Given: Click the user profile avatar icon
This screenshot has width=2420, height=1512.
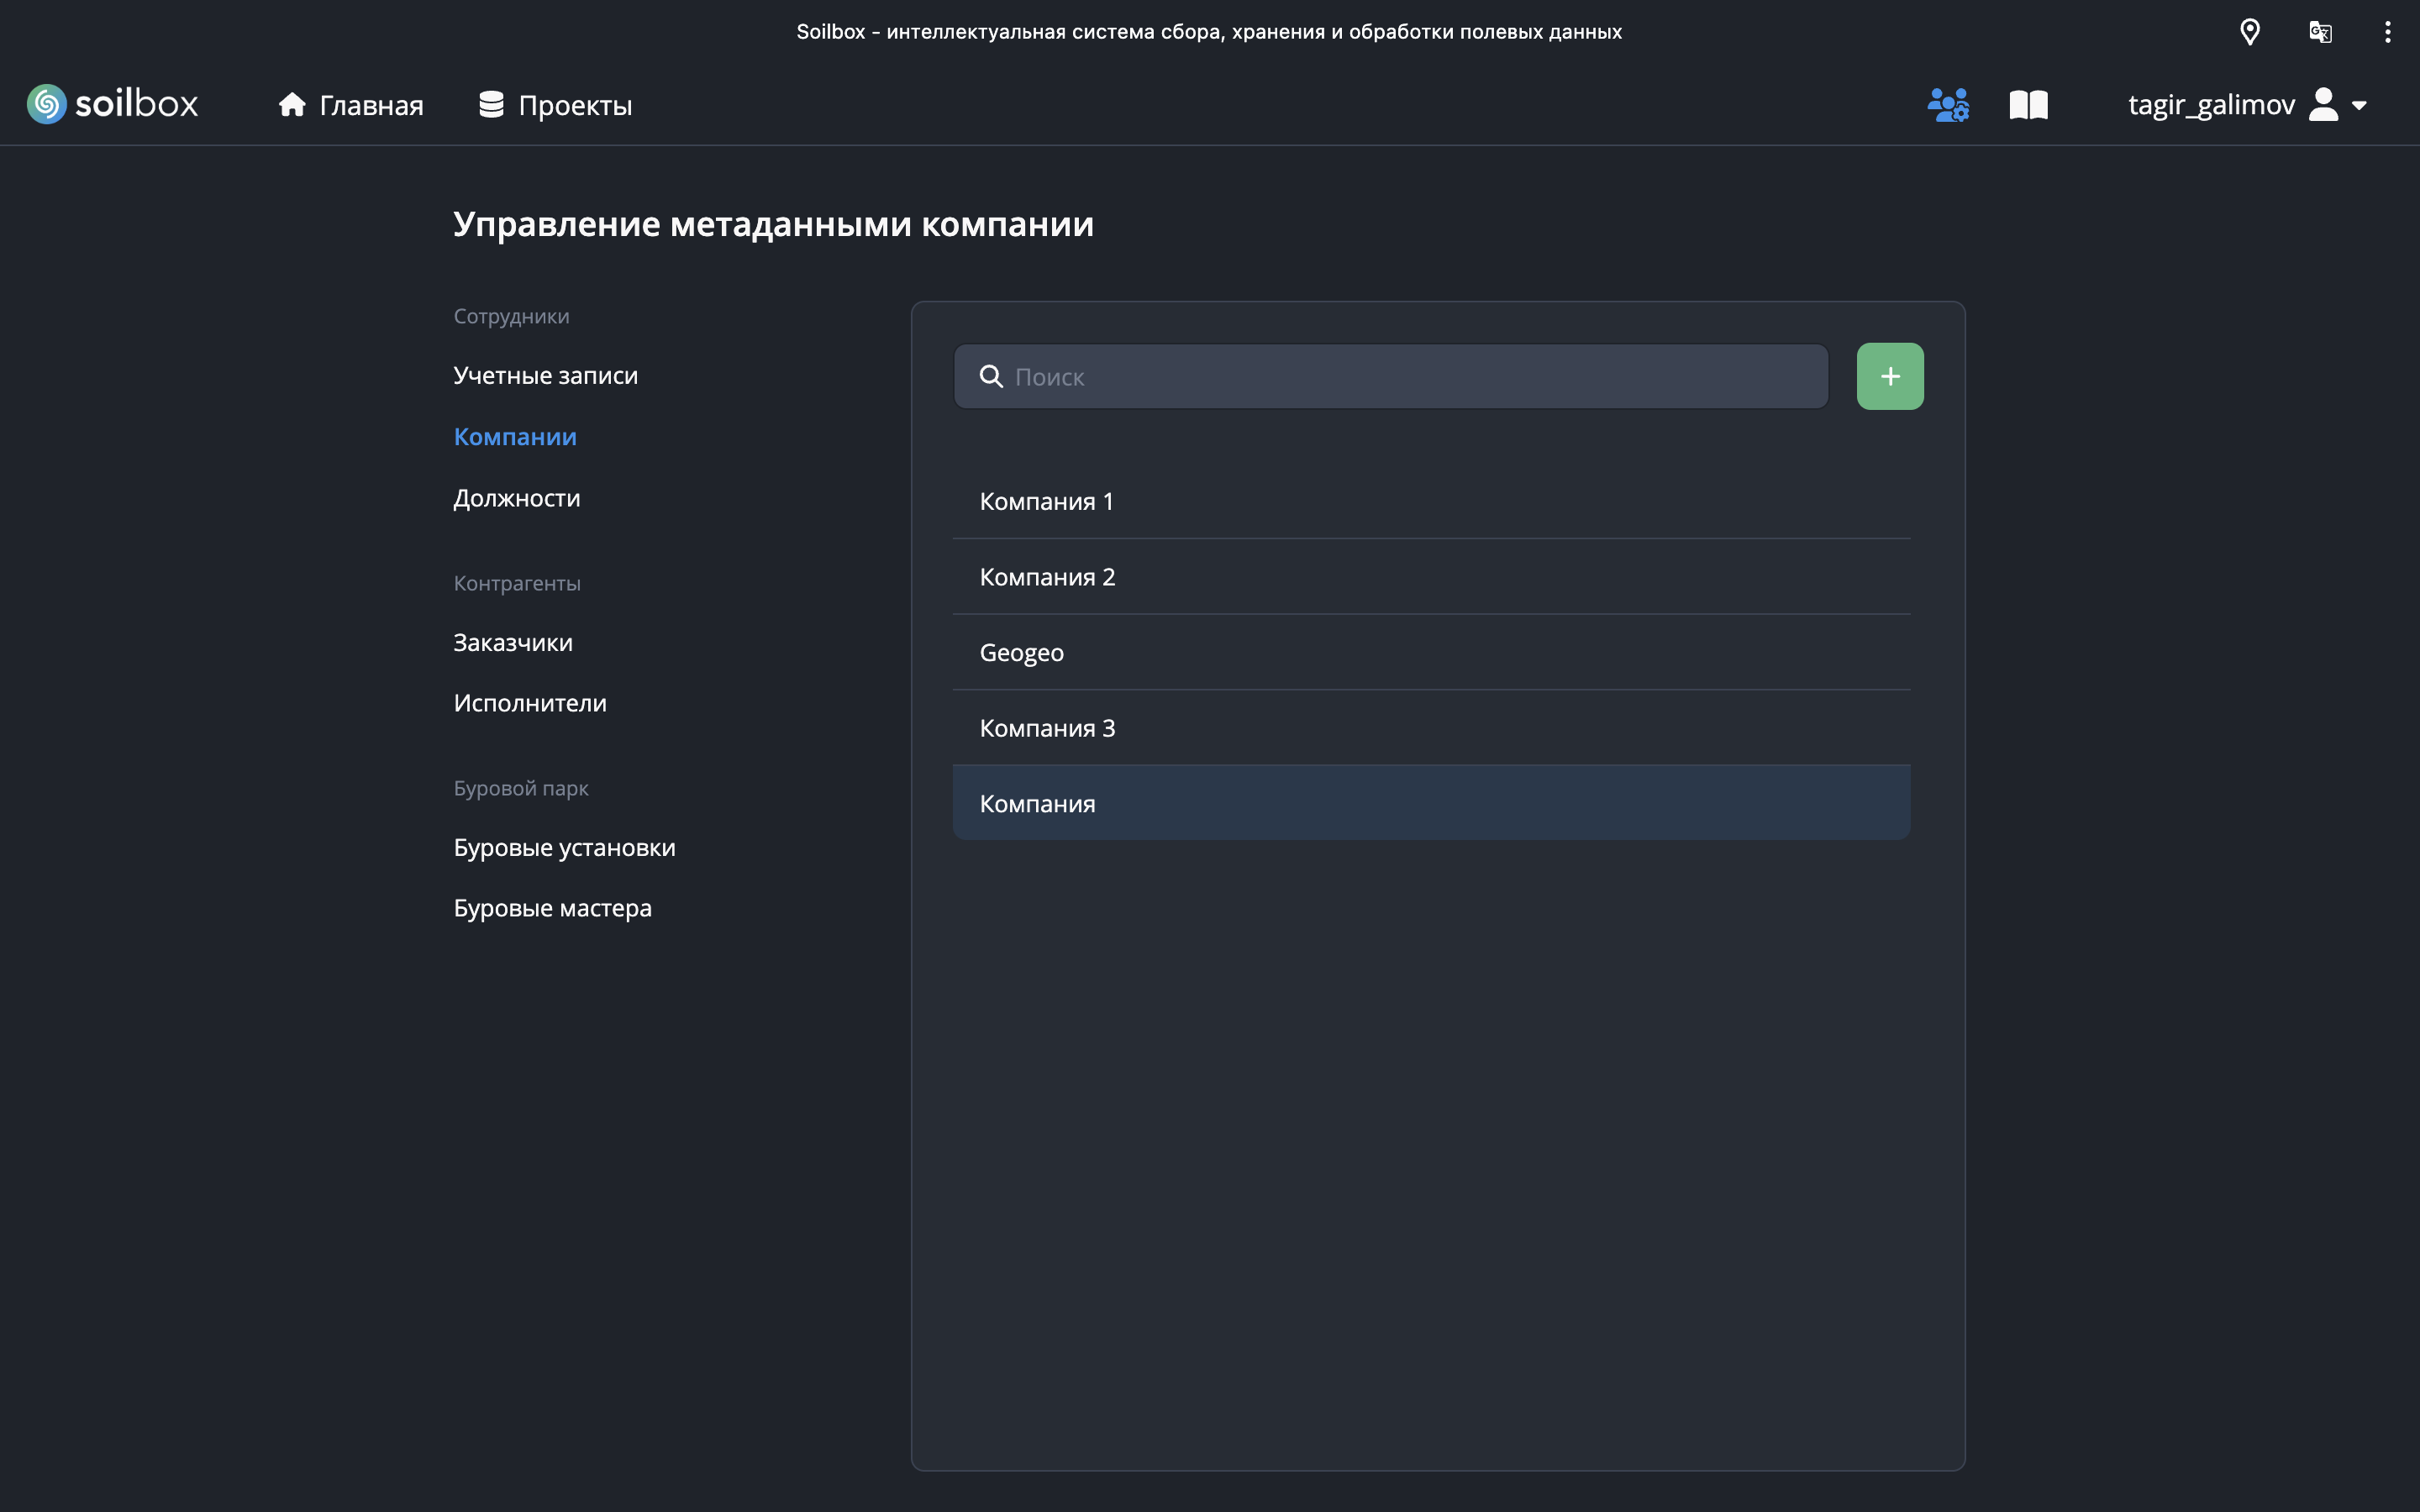Looking at the screenshot, I should tap(2323, 104).
